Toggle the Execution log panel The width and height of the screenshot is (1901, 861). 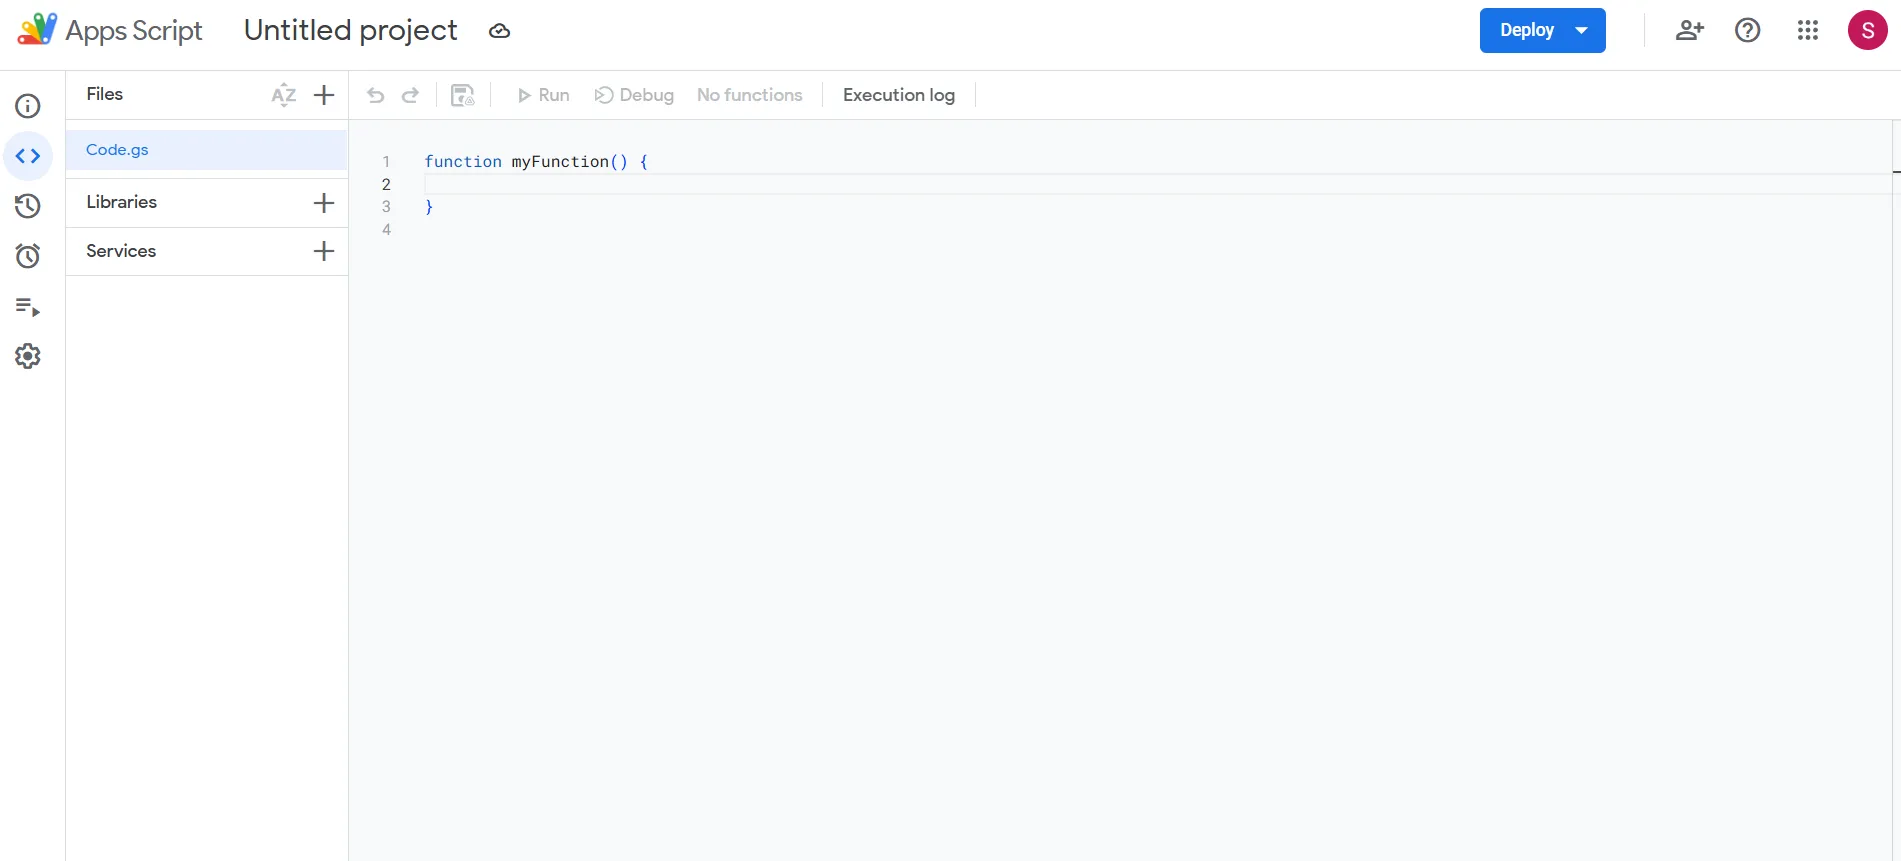click(899, 95)
